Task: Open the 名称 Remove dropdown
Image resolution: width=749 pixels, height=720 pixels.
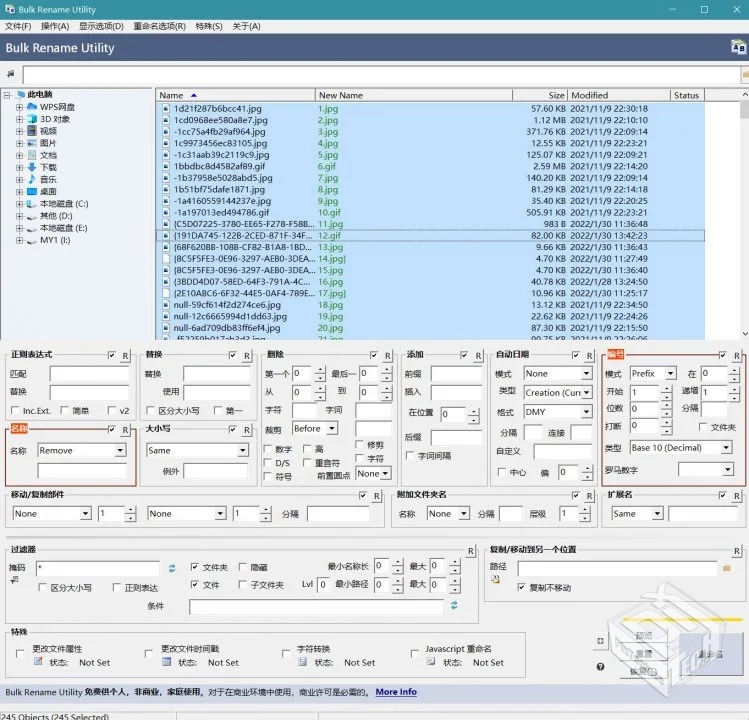Action: (82, 451)
